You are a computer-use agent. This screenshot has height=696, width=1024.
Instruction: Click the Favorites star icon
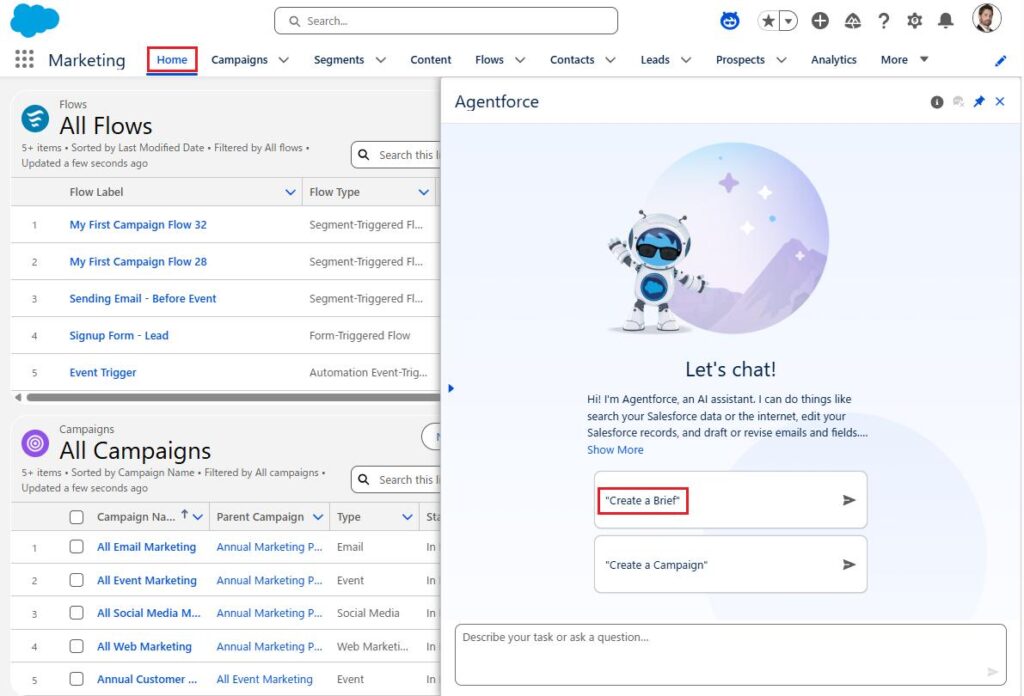point(769,21)
